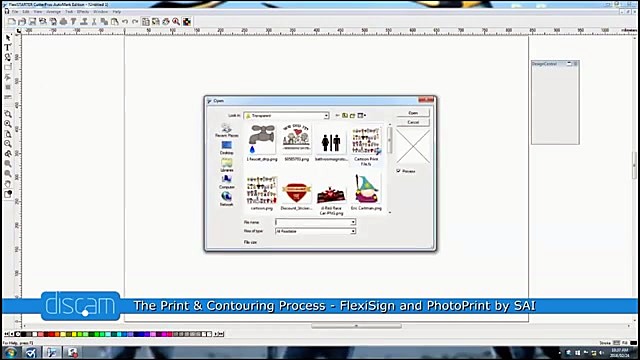Open the Edit menu
The image size is (640, 360).
coord(26,12)
